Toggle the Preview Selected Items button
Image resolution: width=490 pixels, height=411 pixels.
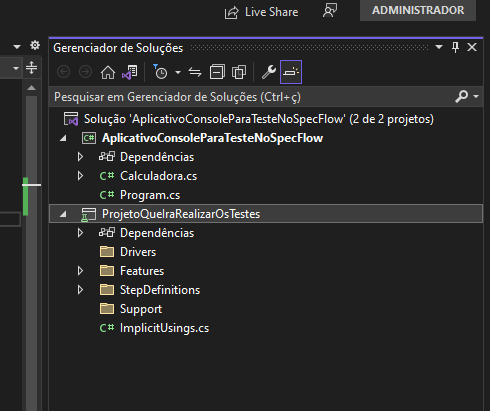pos(291,72)
